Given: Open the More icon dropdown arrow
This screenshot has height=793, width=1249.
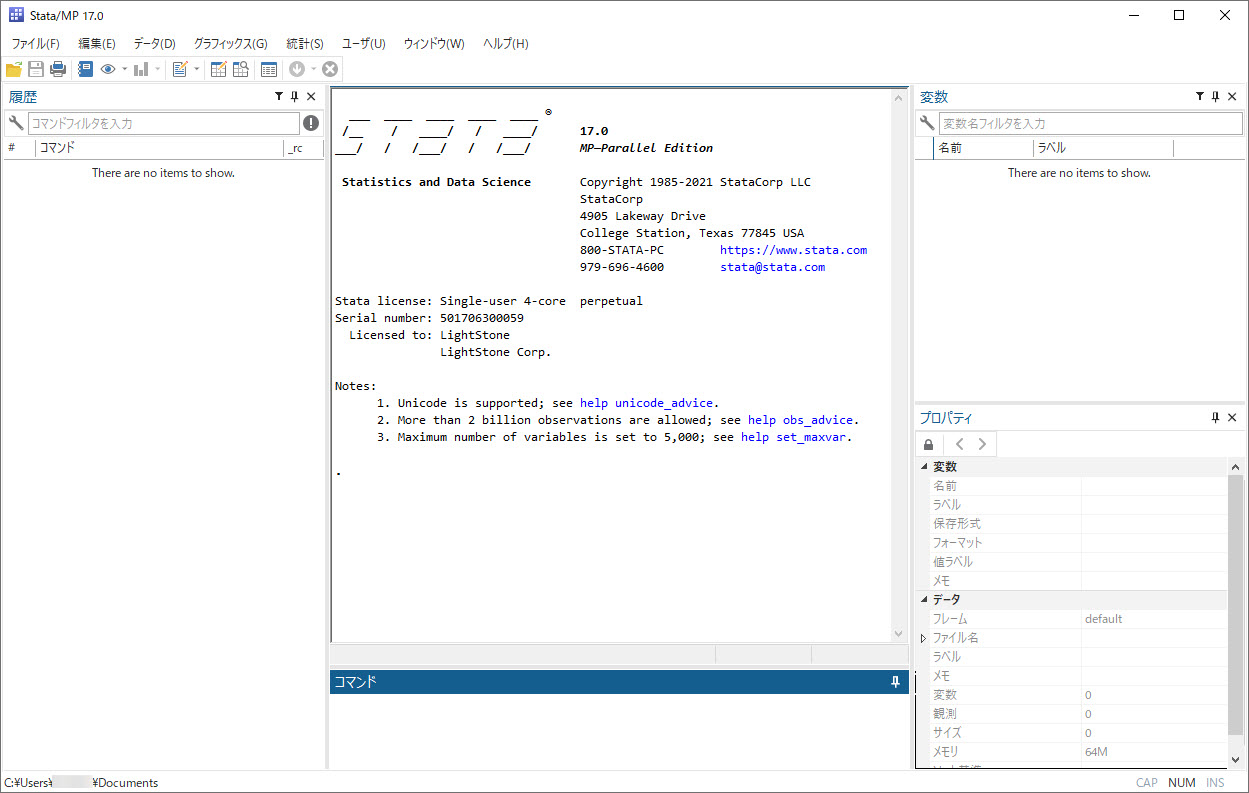Looking at the screenshot, I should pos(313,69).
